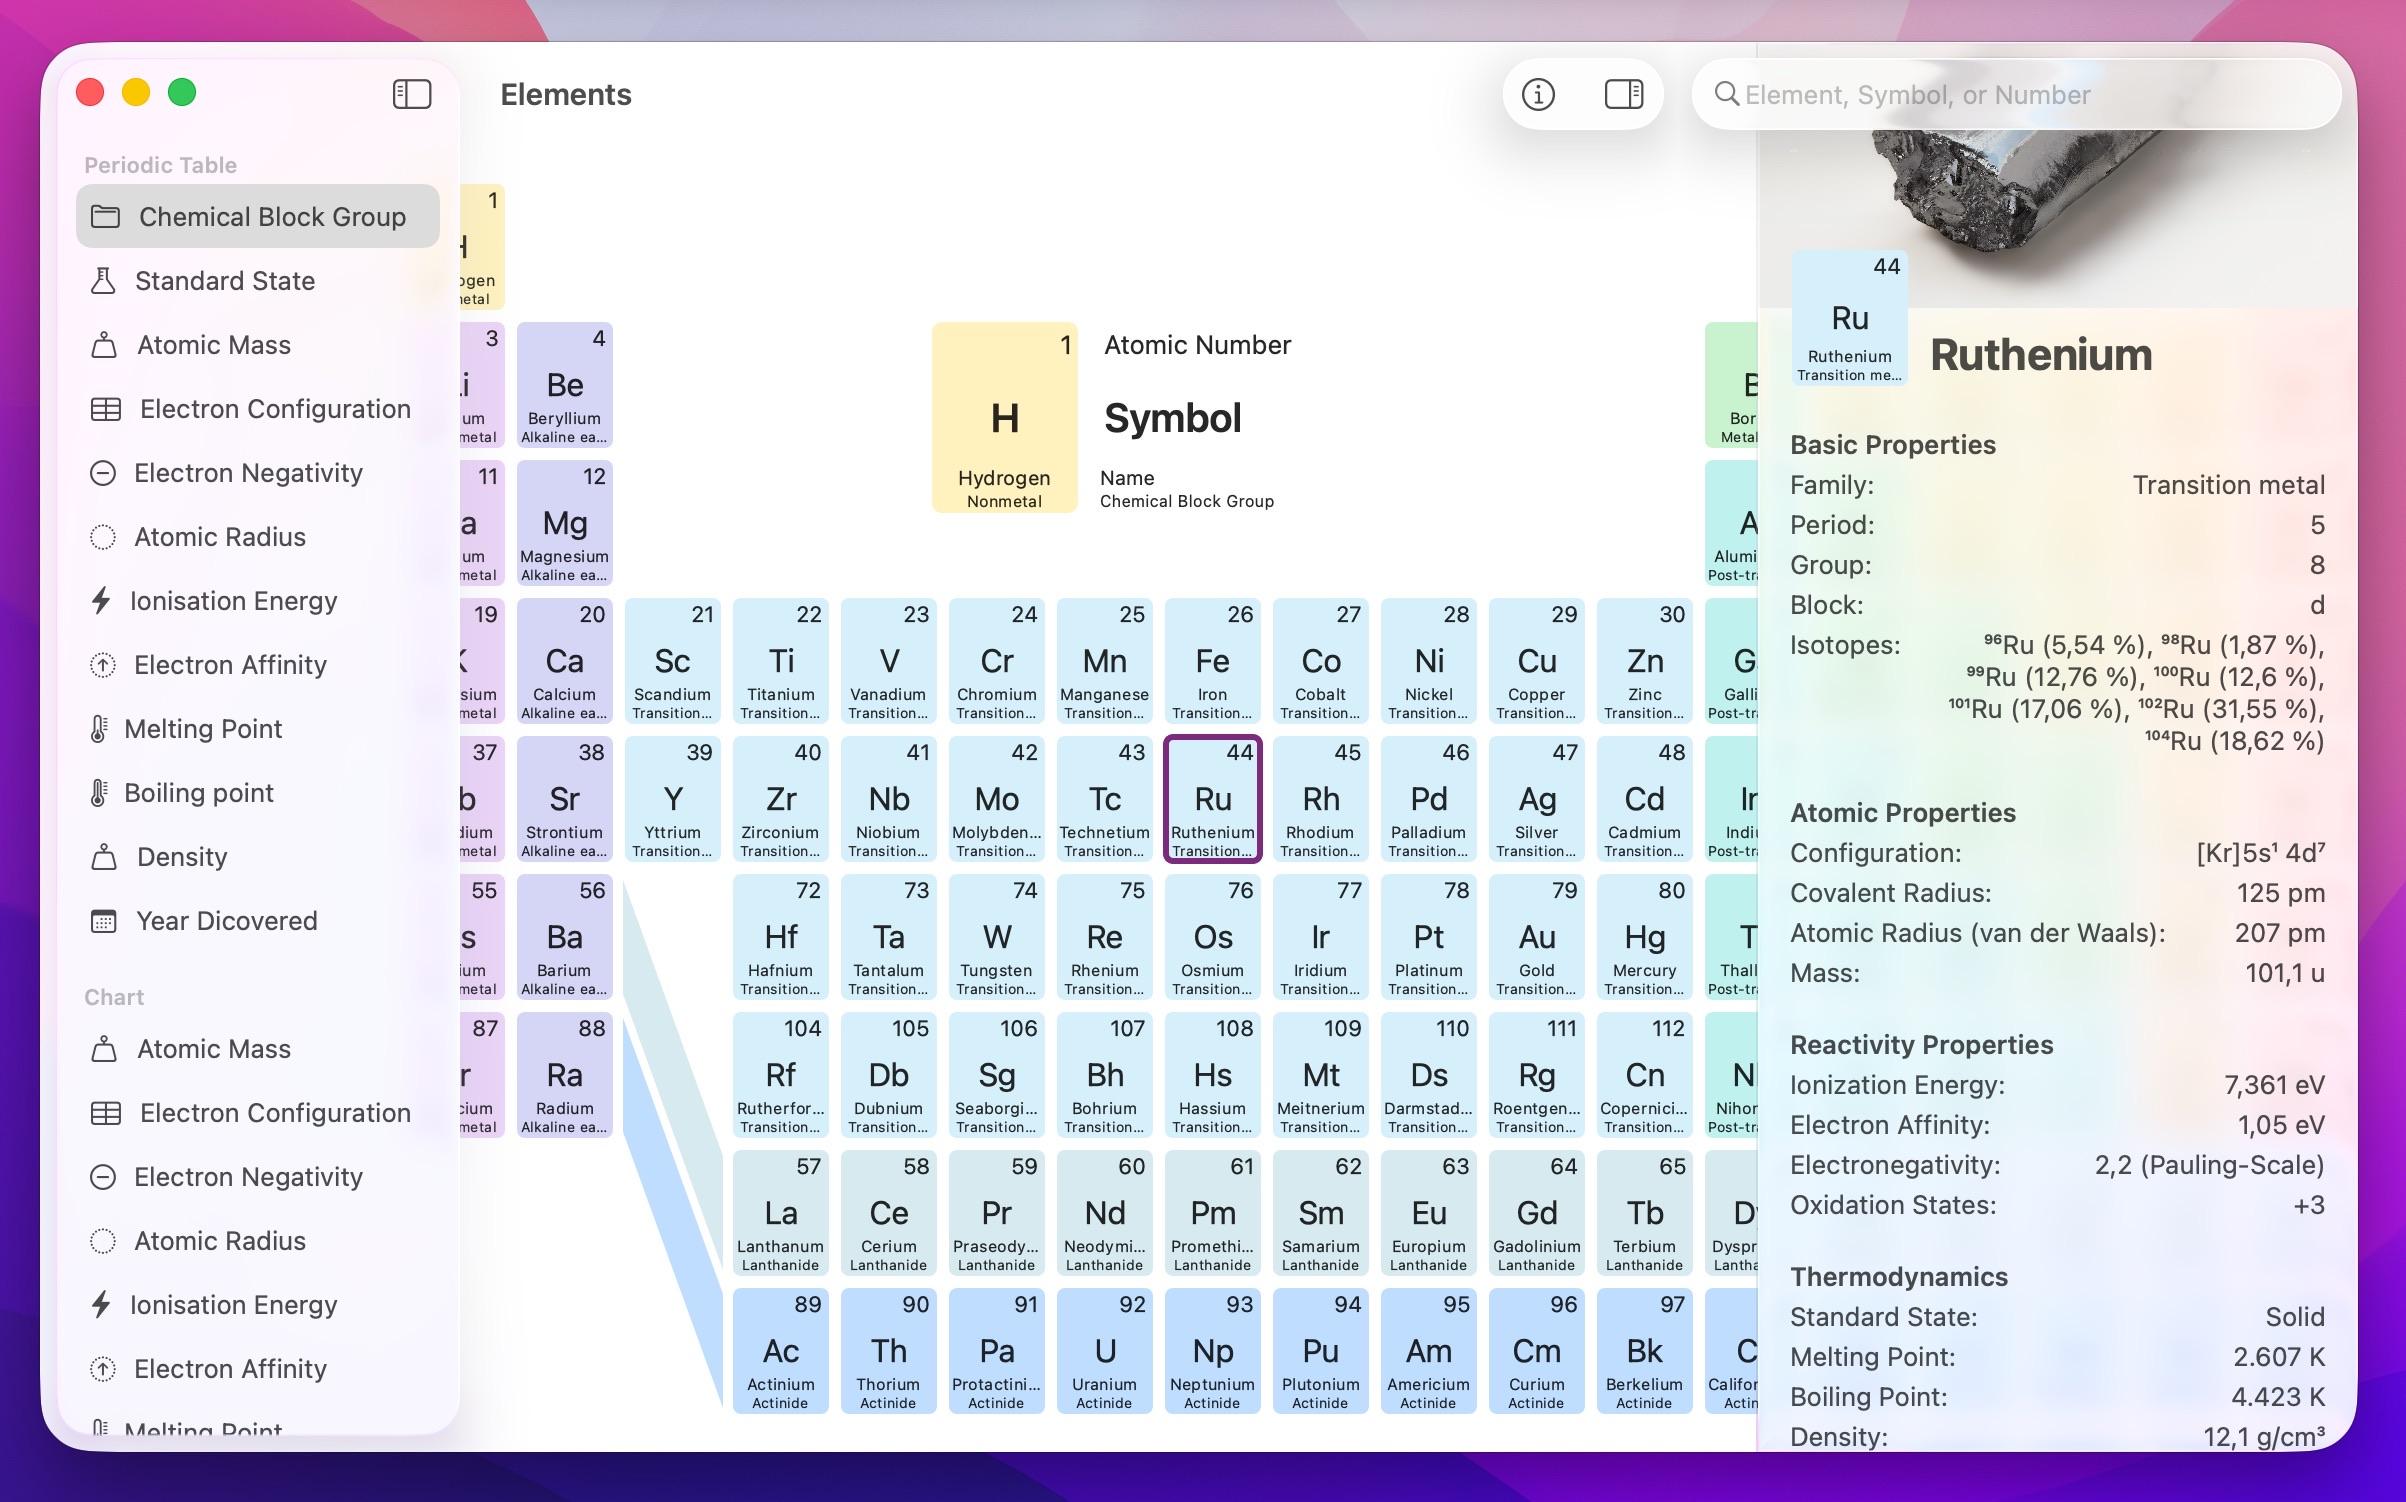Select the Beryllium element tile
The width and height of the screenshot is (2406, 1502).
click(x=565, y=384)
